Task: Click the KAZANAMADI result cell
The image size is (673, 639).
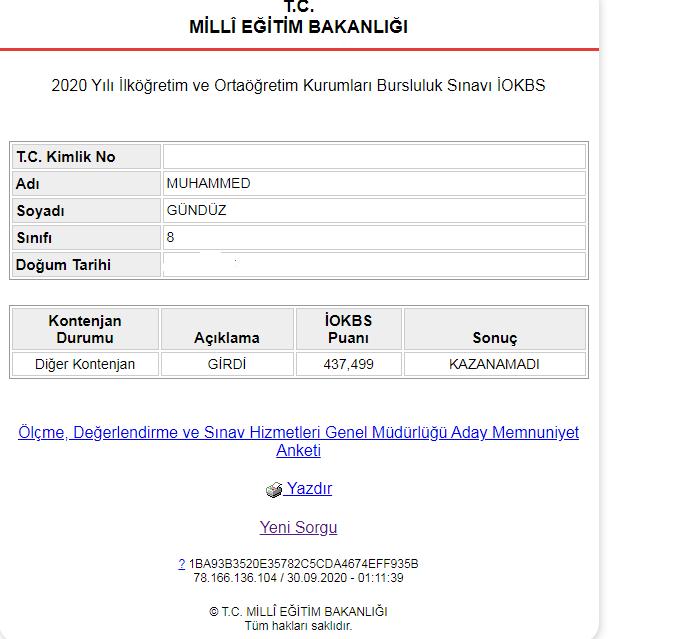Action: coord(494,364)
